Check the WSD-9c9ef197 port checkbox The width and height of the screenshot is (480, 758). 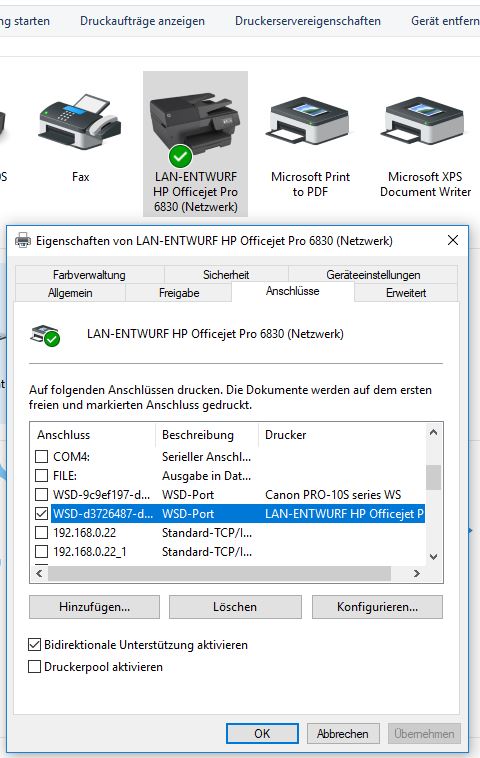point(42,495)
